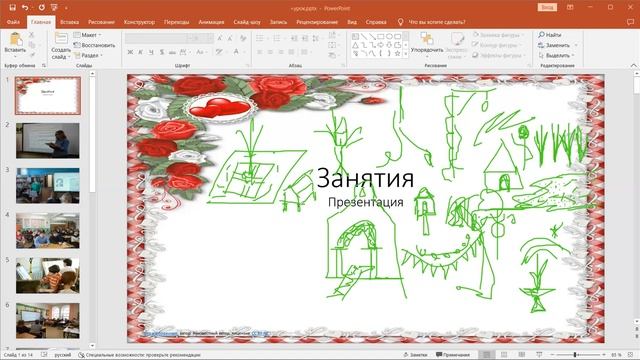Align text to the left
The image size is (640, 360).
click(x=260, y=52)
